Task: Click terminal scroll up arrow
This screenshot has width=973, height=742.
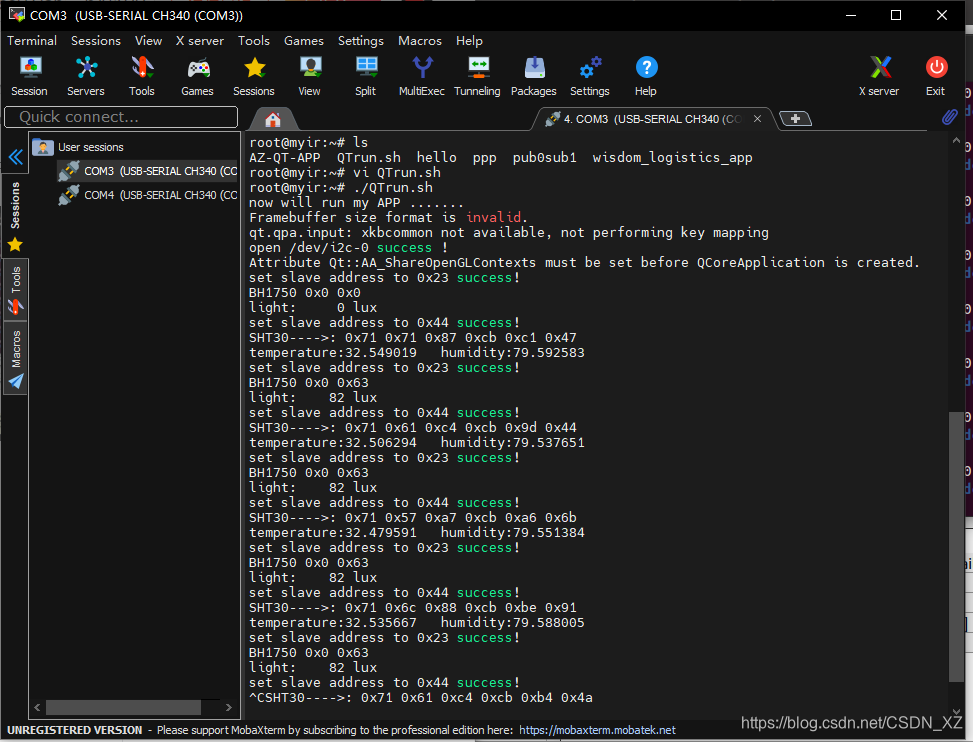Action: (956, 141)
